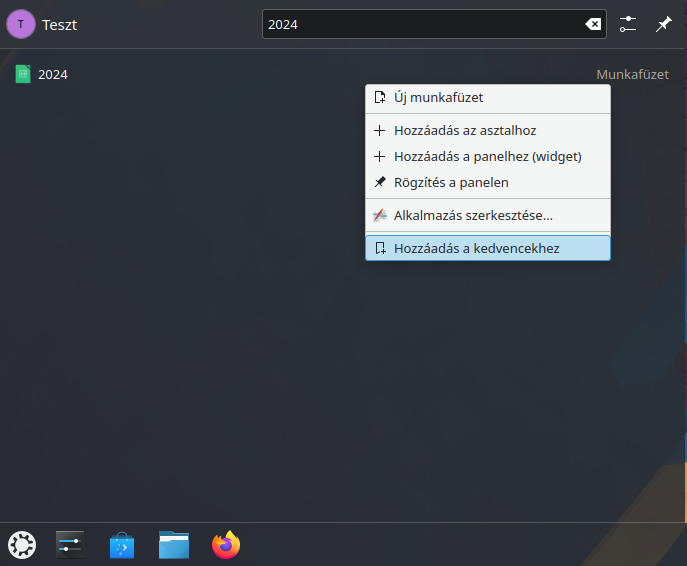Viewport: 687px width, 566px height.
Task: Launch System Settings from favorites bar
Action: pyautogui.click(x=70, y=545)
